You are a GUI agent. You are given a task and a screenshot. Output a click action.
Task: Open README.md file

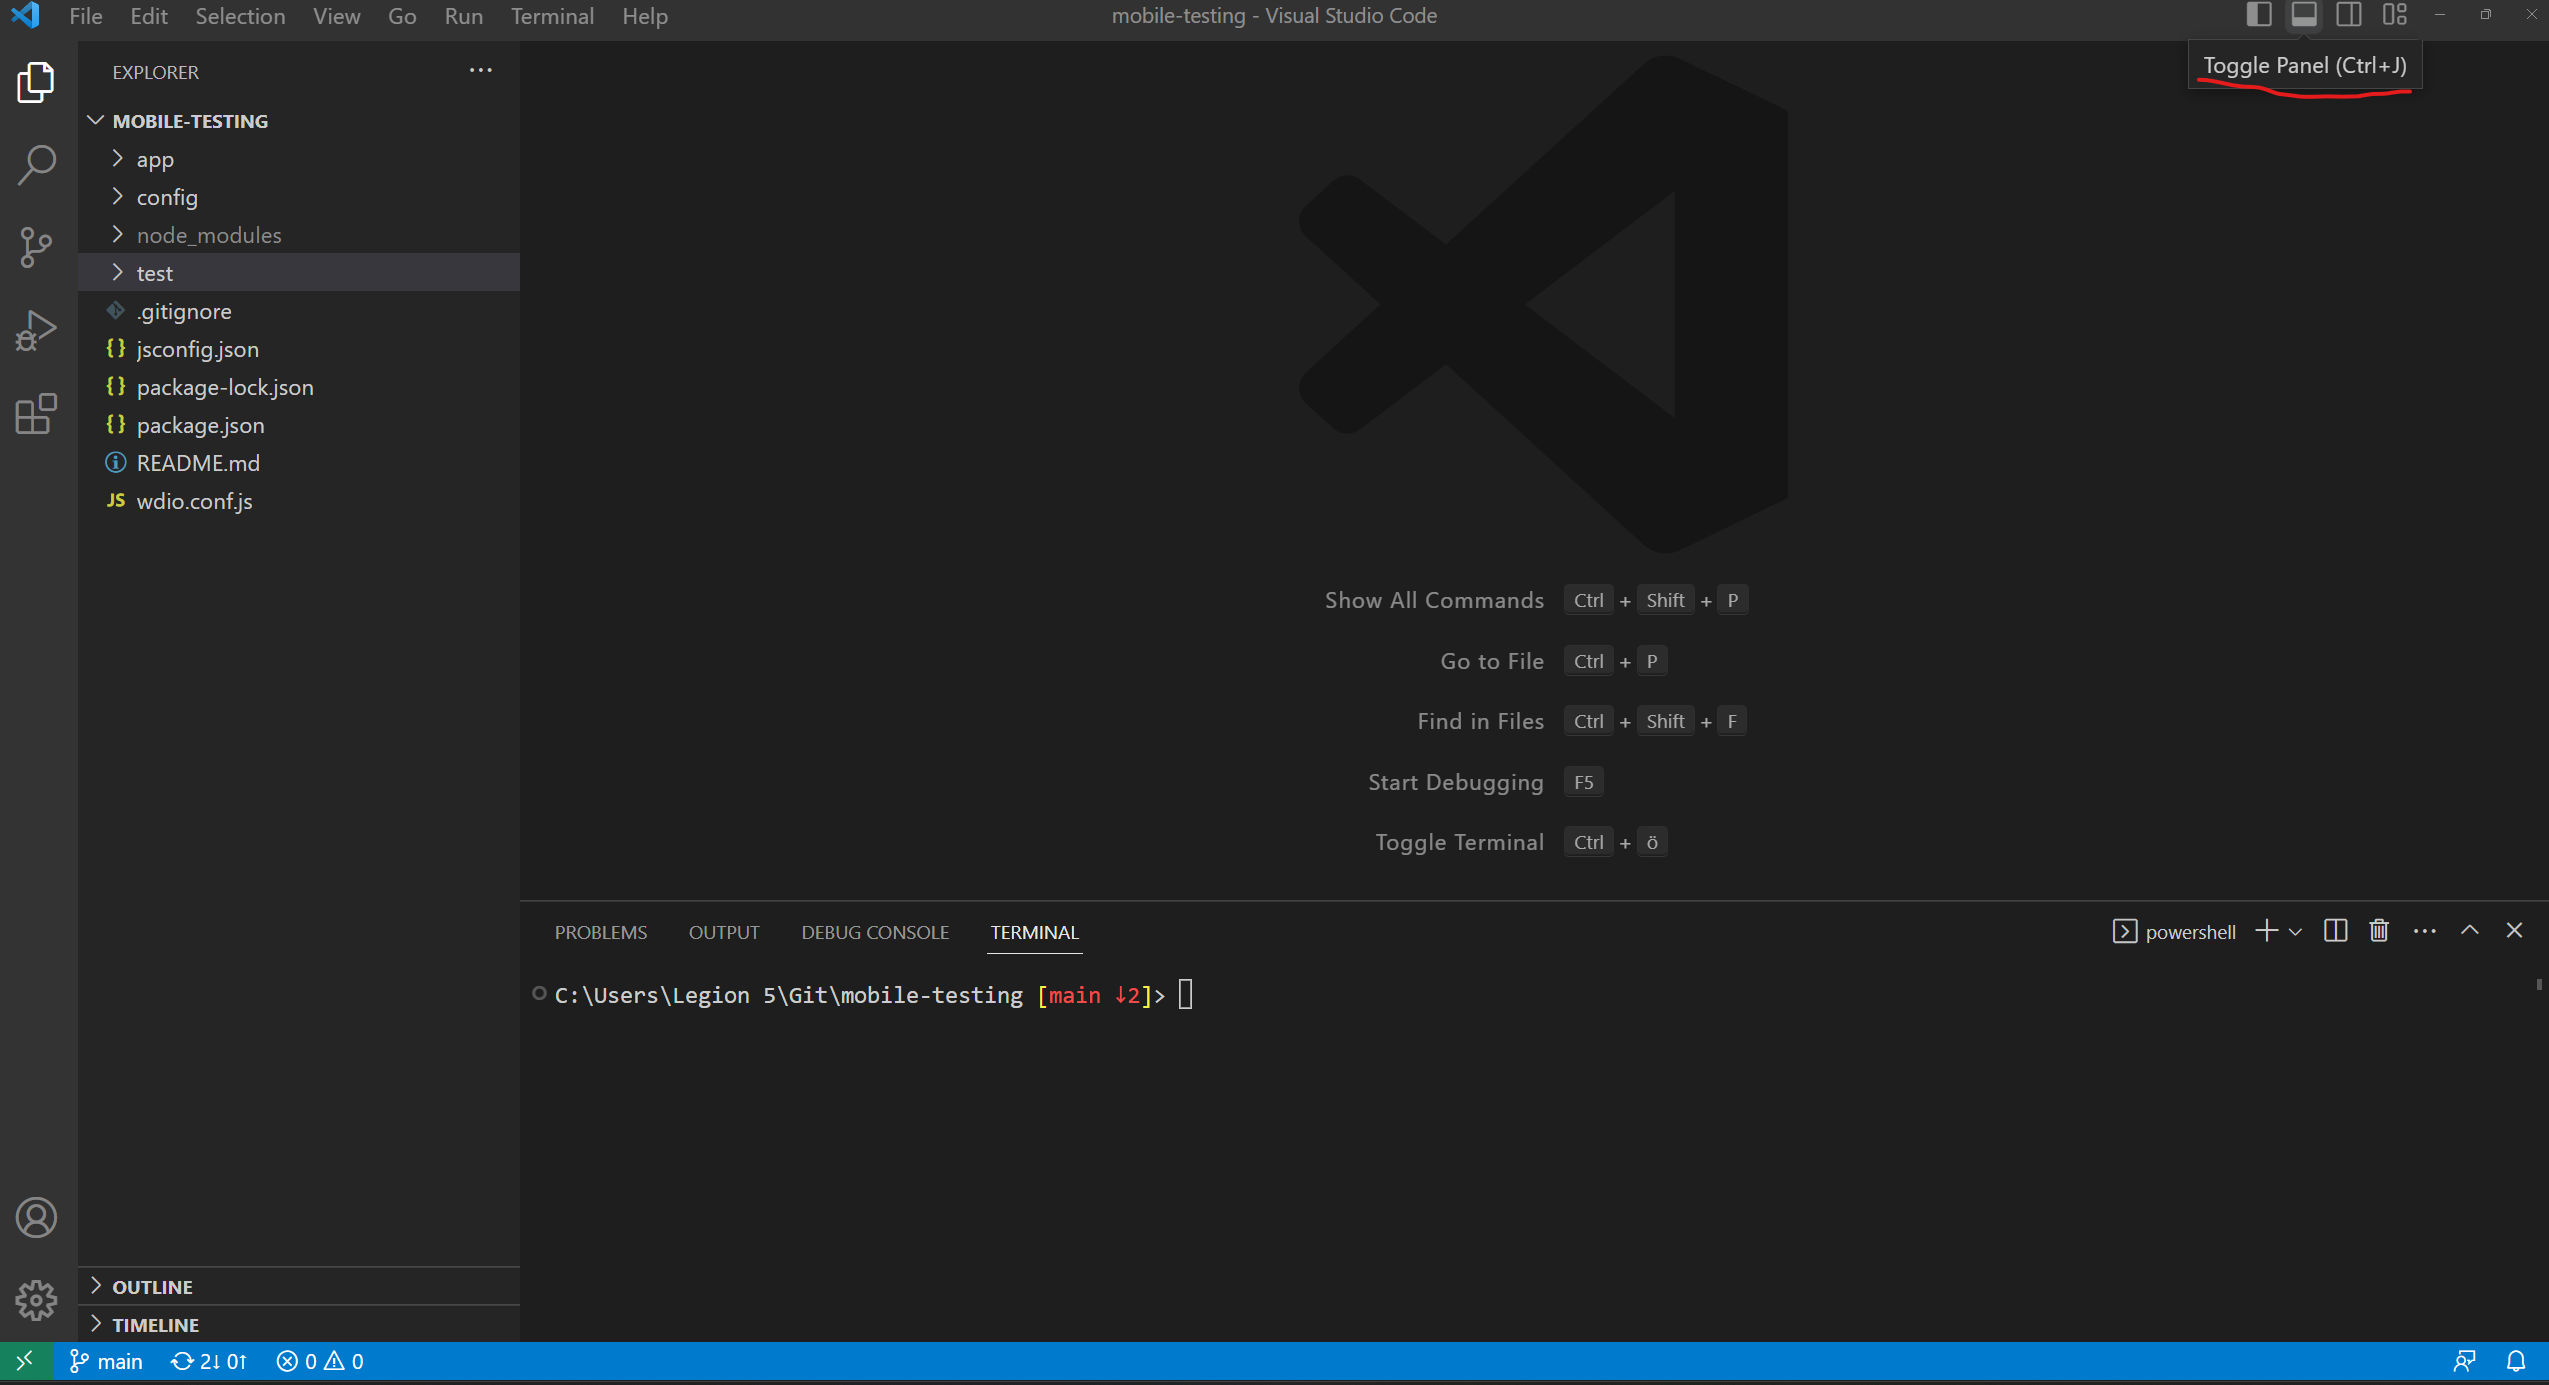[299, 463]
